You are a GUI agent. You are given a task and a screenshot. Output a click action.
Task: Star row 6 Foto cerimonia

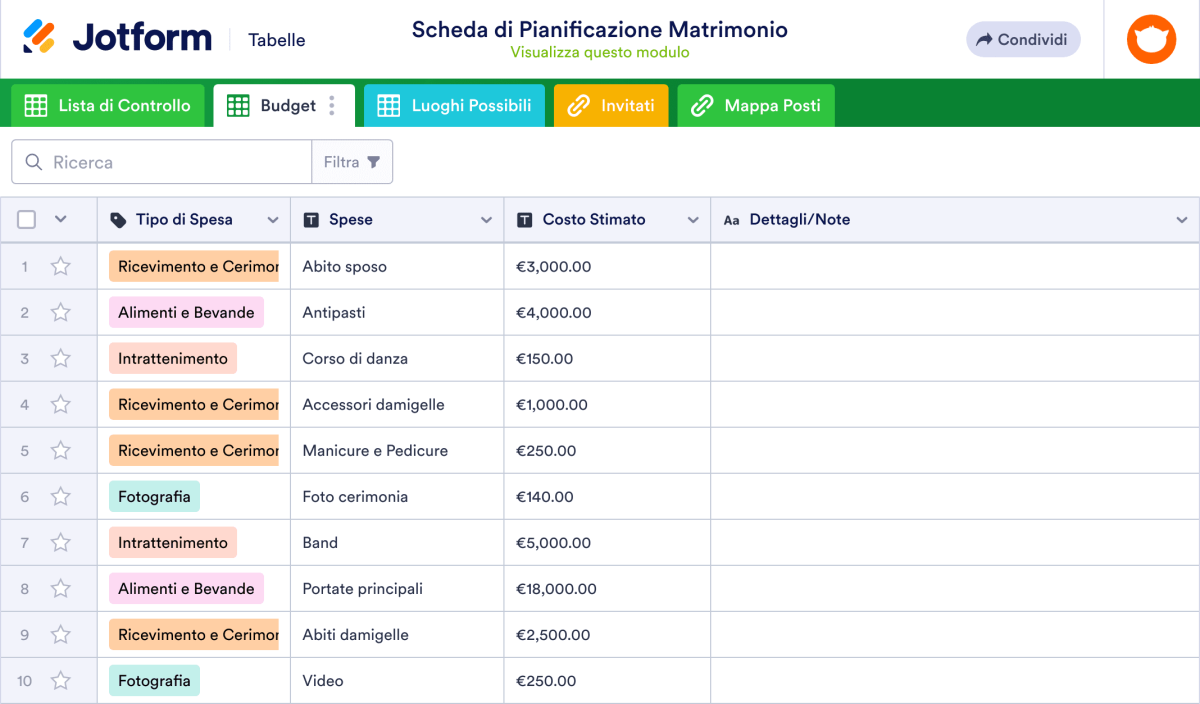61,496
